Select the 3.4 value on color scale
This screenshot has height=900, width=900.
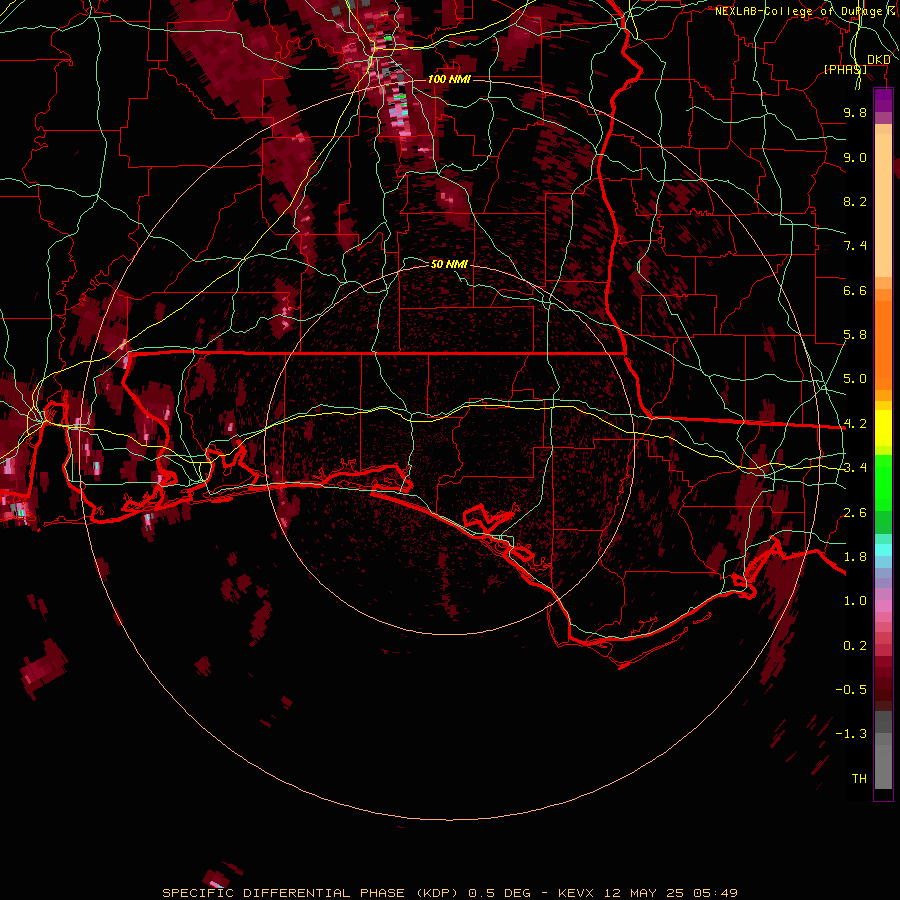coord(855,468)
